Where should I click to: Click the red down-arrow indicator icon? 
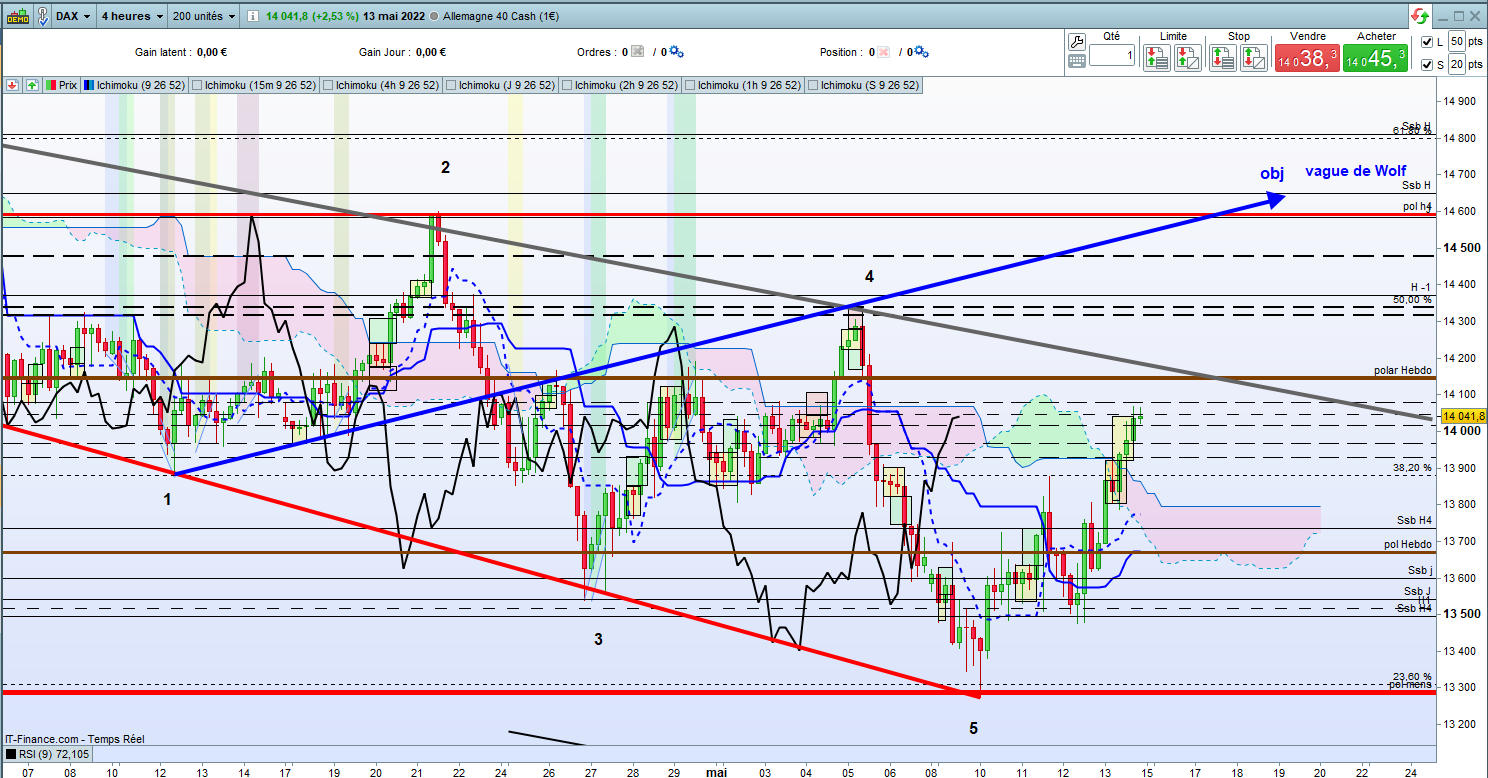click(14, 85)
